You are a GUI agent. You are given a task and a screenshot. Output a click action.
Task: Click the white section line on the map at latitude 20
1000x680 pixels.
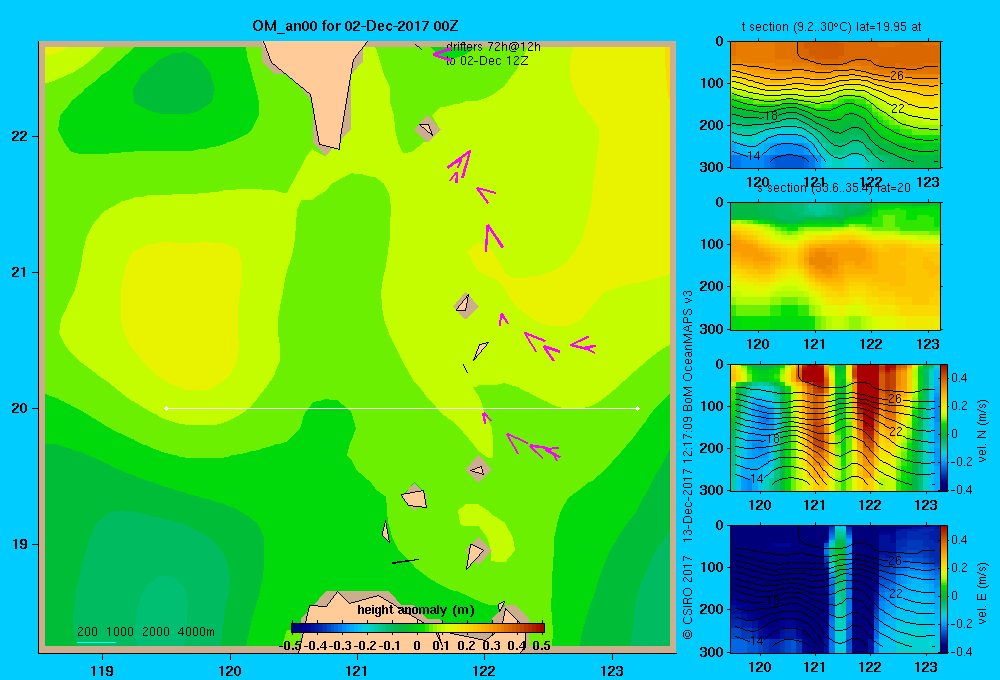click(402, 408)
